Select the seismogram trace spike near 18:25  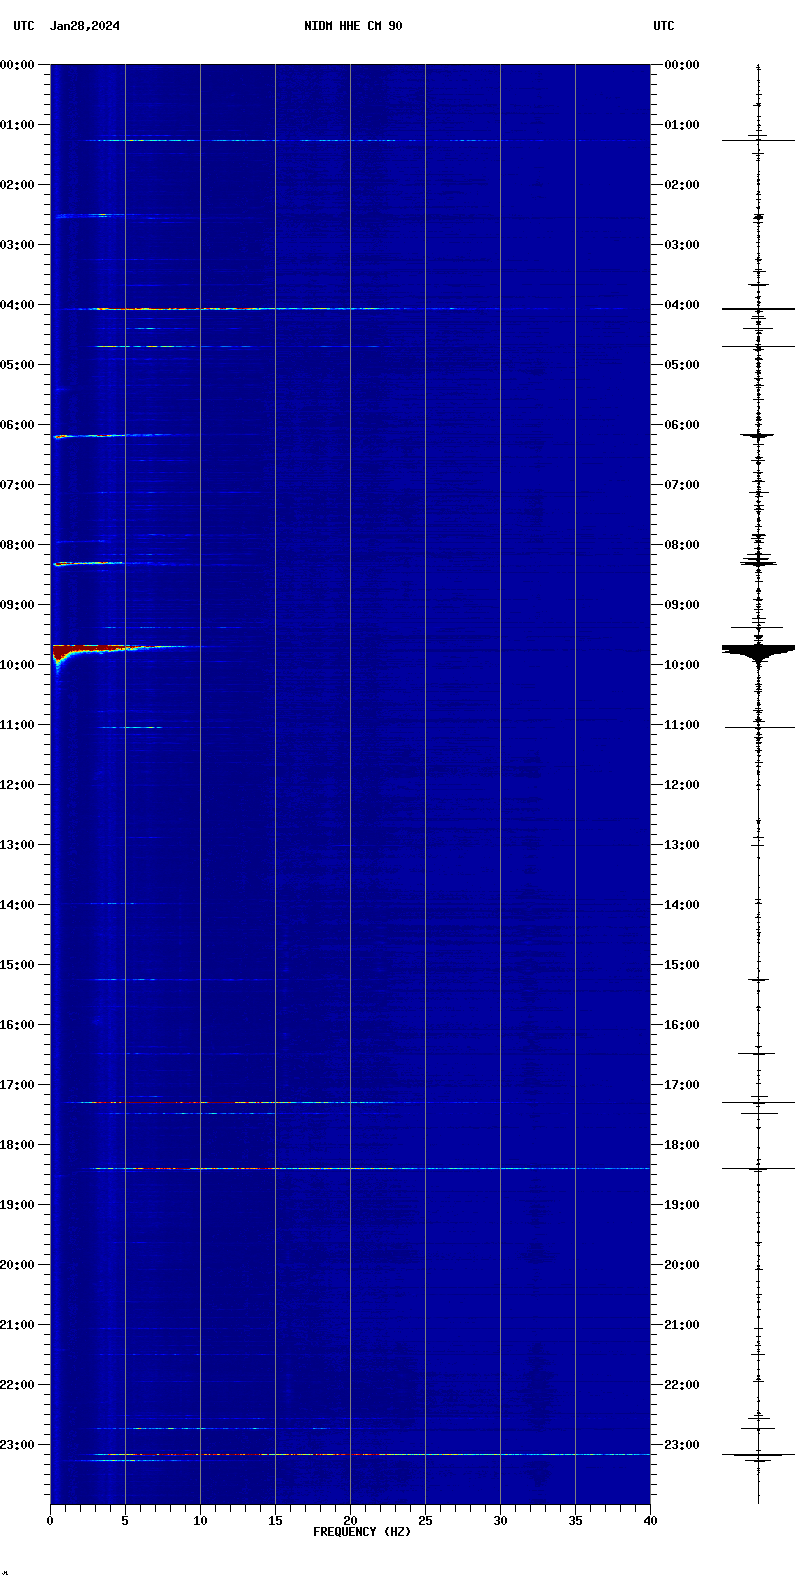pos(758,1168)
